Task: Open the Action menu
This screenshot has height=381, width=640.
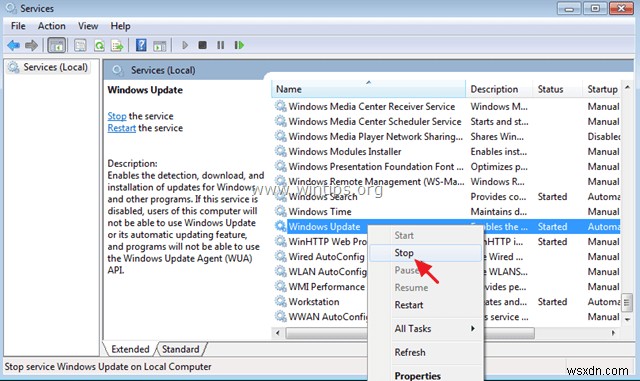Action: tap(51, 26)
